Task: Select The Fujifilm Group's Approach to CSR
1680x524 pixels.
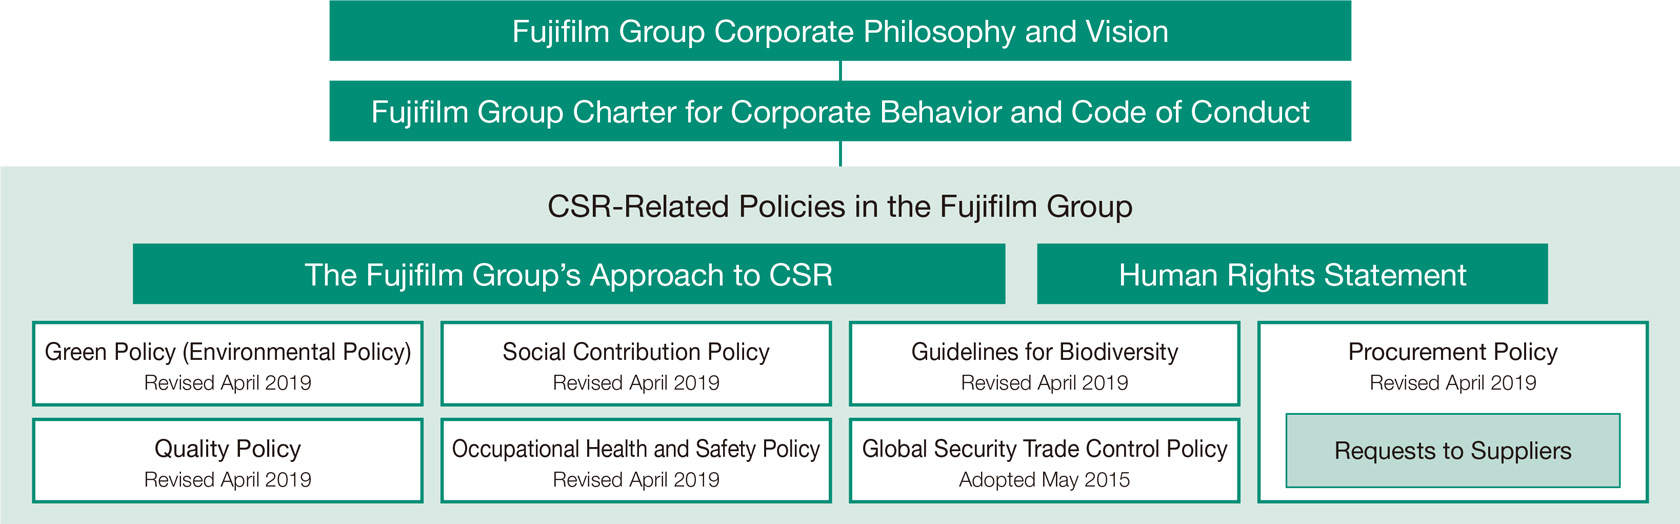Action: [x=569, y=274]
